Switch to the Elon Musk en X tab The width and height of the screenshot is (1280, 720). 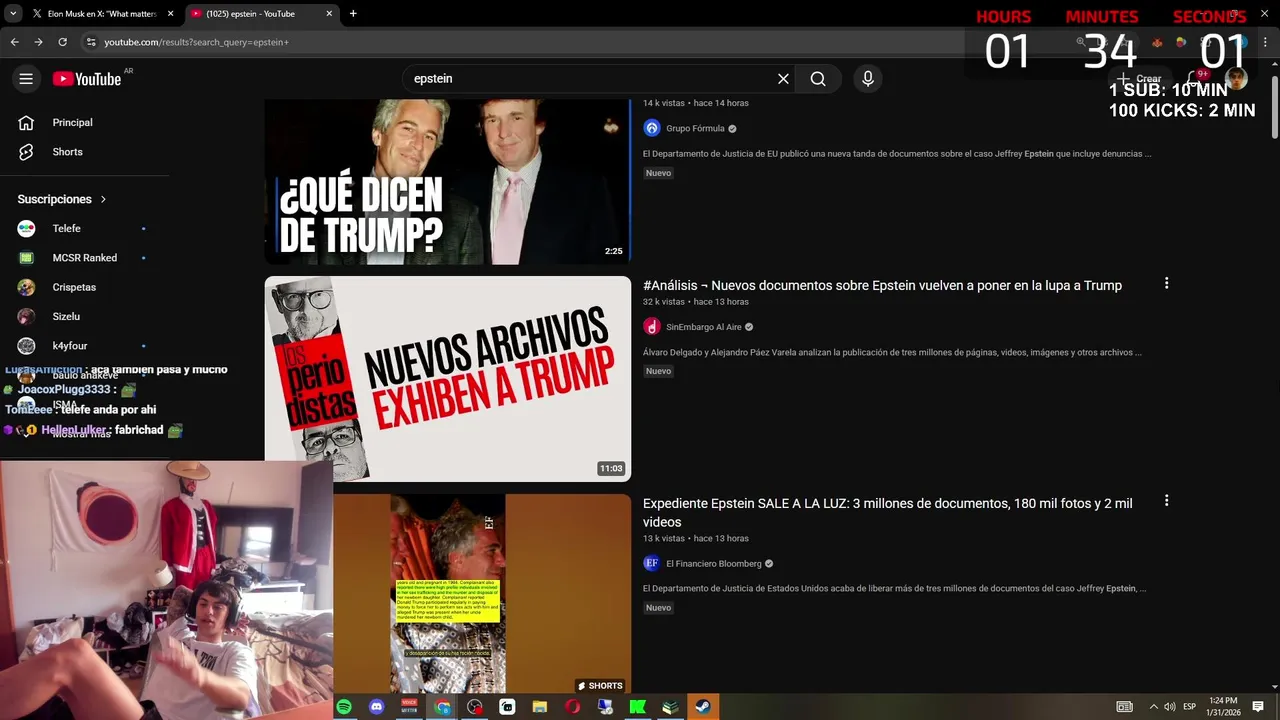[x=100, y=14]
